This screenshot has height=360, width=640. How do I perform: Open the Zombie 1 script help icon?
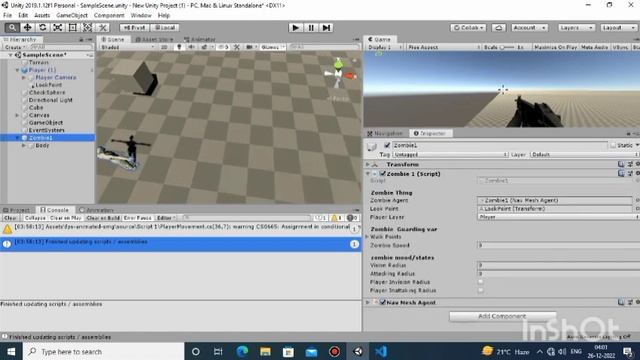coord(621,173)
